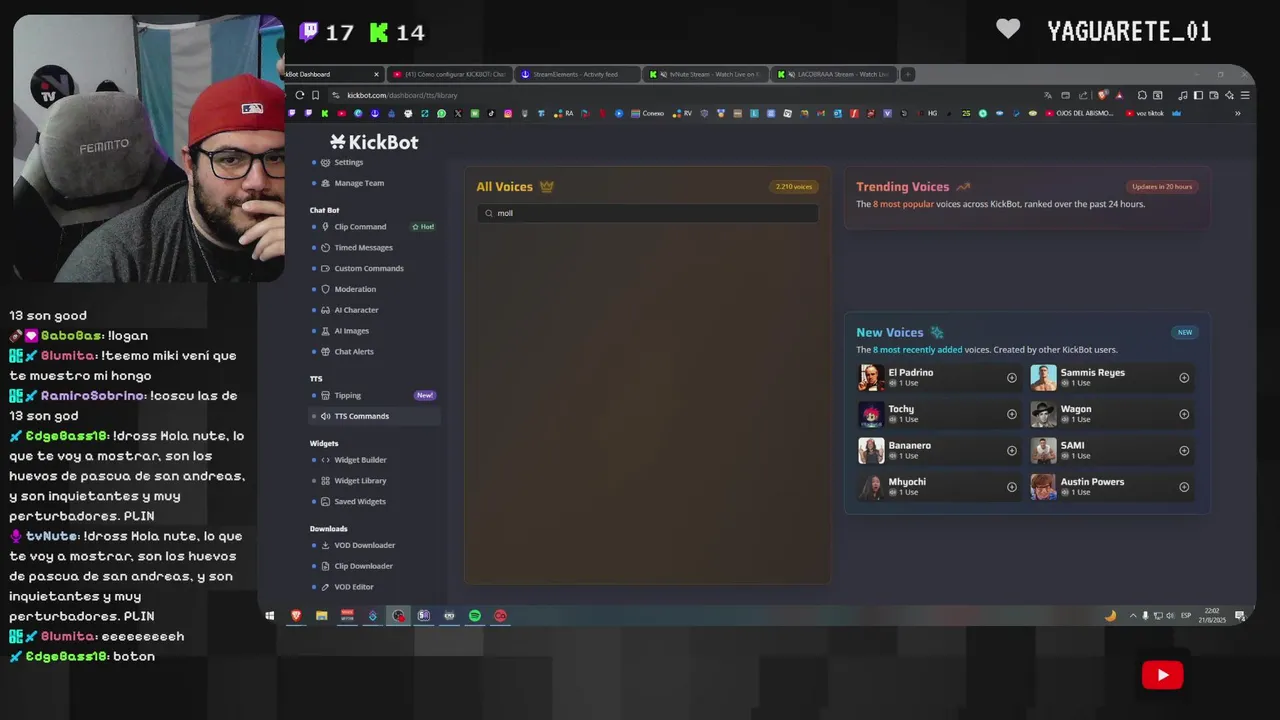Reload the page in browser toolbar

300,95
